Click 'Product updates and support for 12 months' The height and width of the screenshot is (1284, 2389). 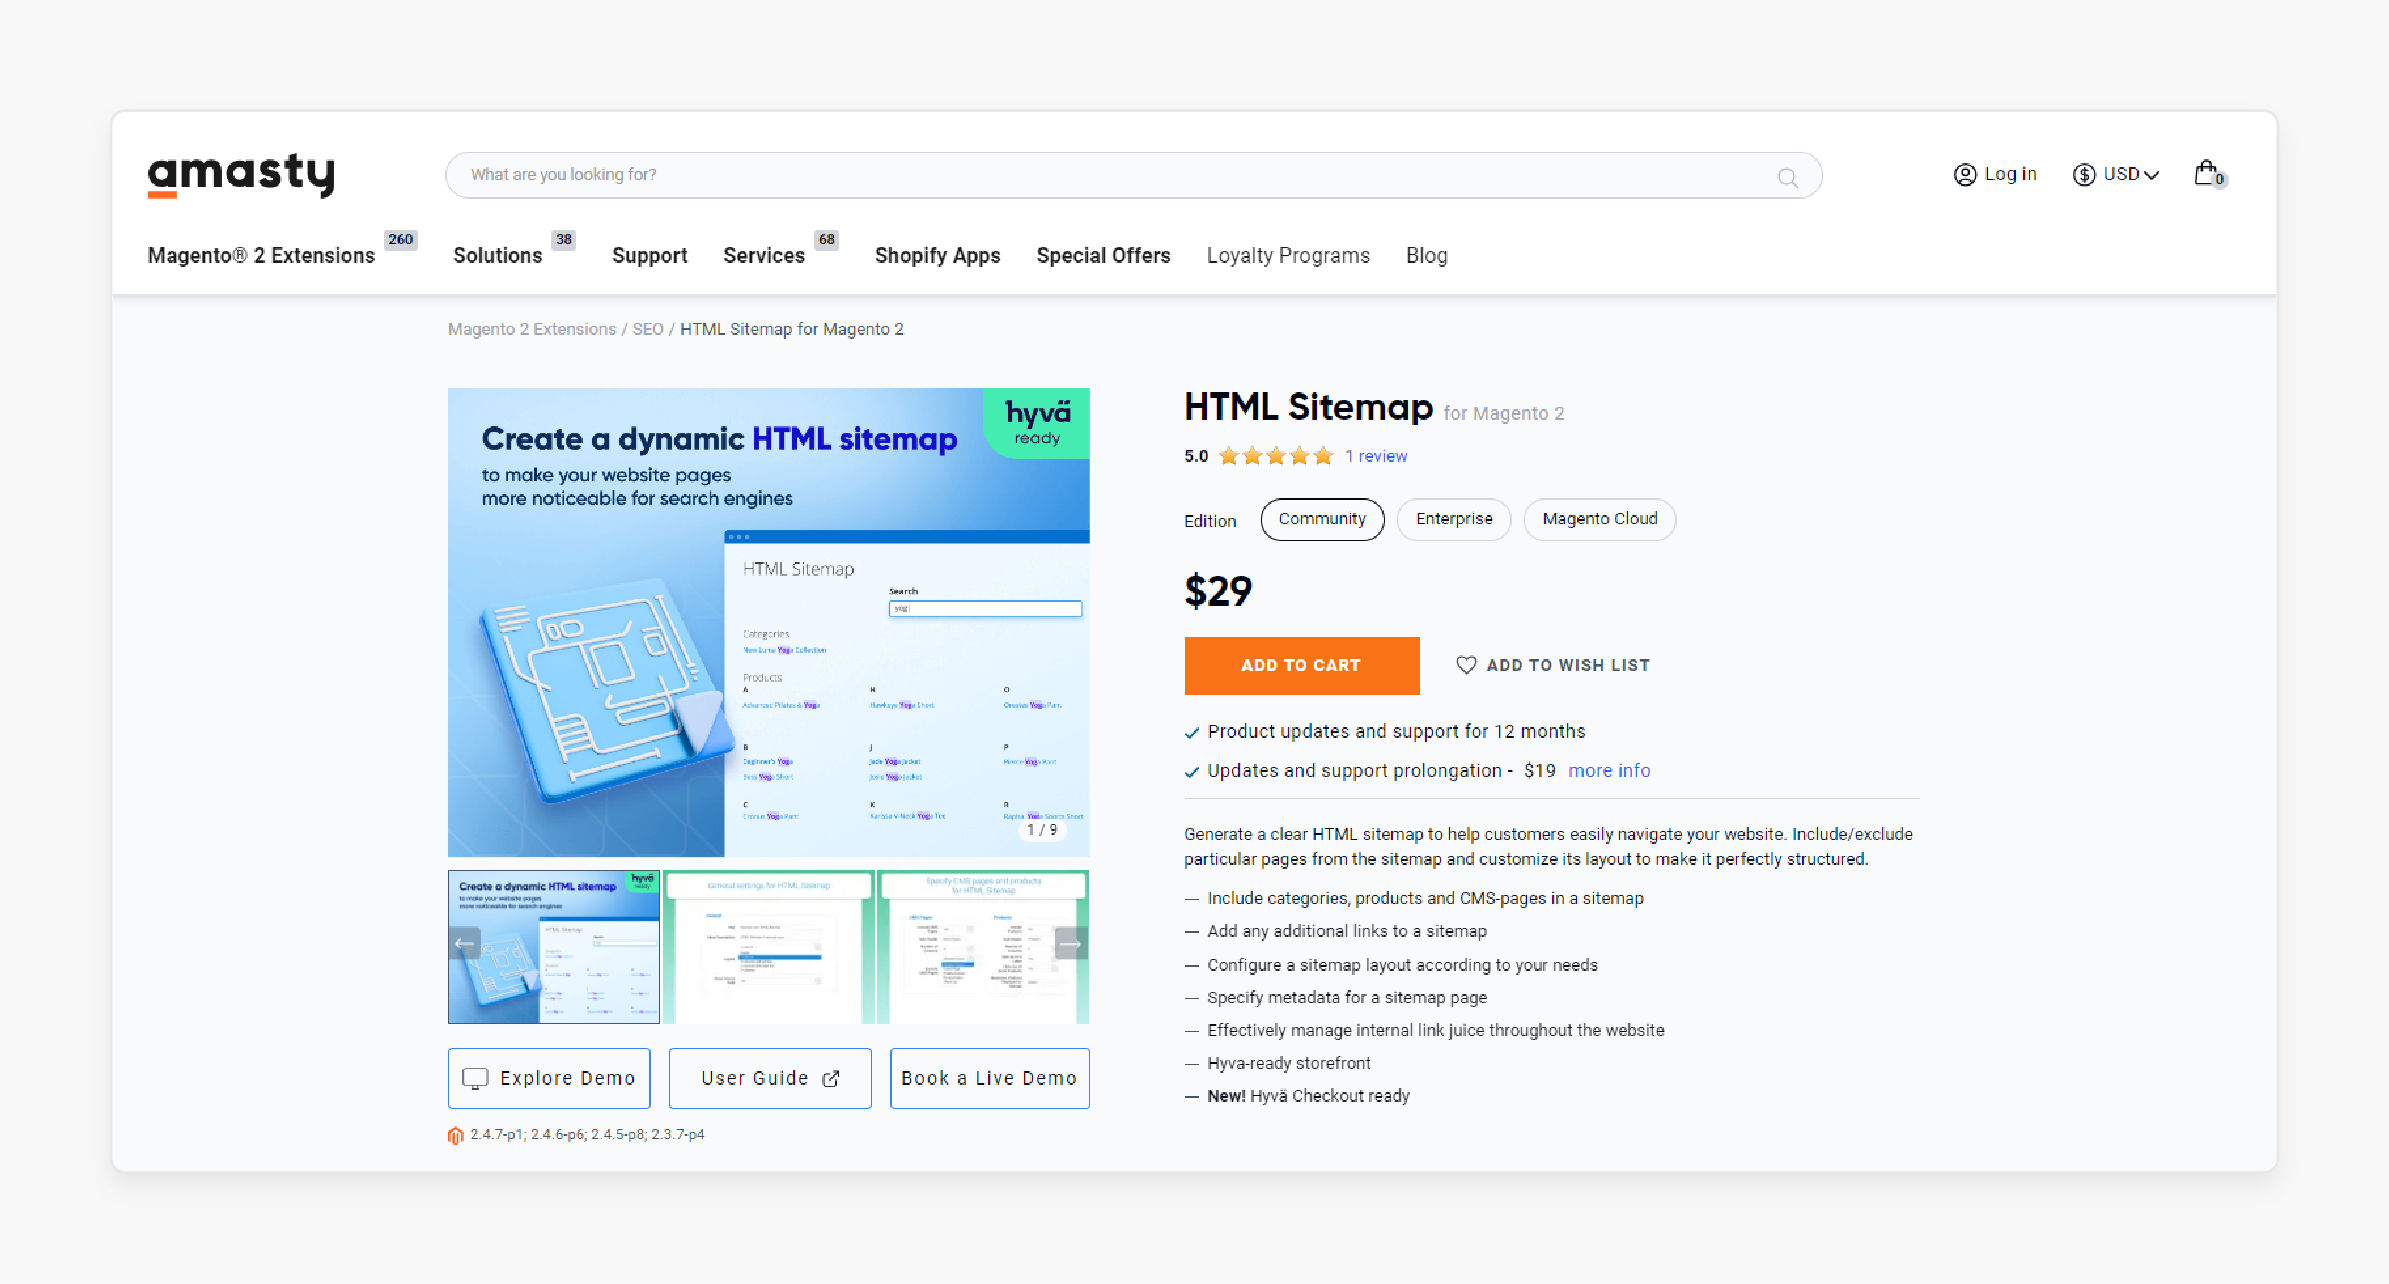click(1396, 732)
